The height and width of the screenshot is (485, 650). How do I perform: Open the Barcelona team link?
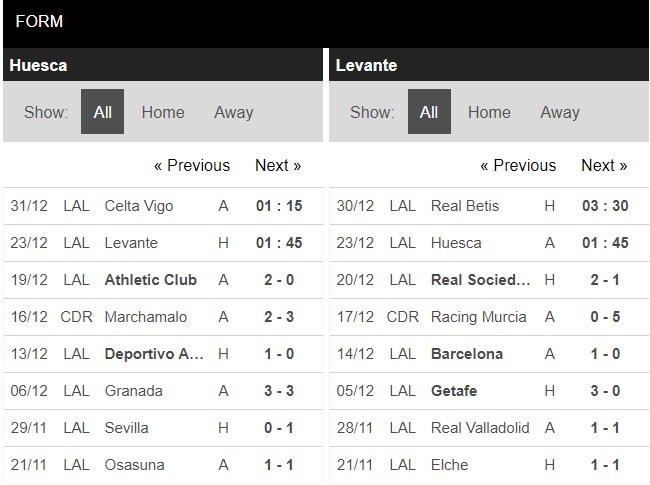(467, 354)
